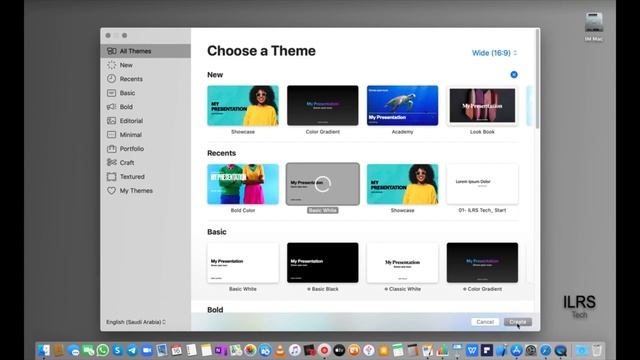This screenshot has width=640, height=360.
Task: Choose Basic White theme in Basic section
Action: click(243, 262)
